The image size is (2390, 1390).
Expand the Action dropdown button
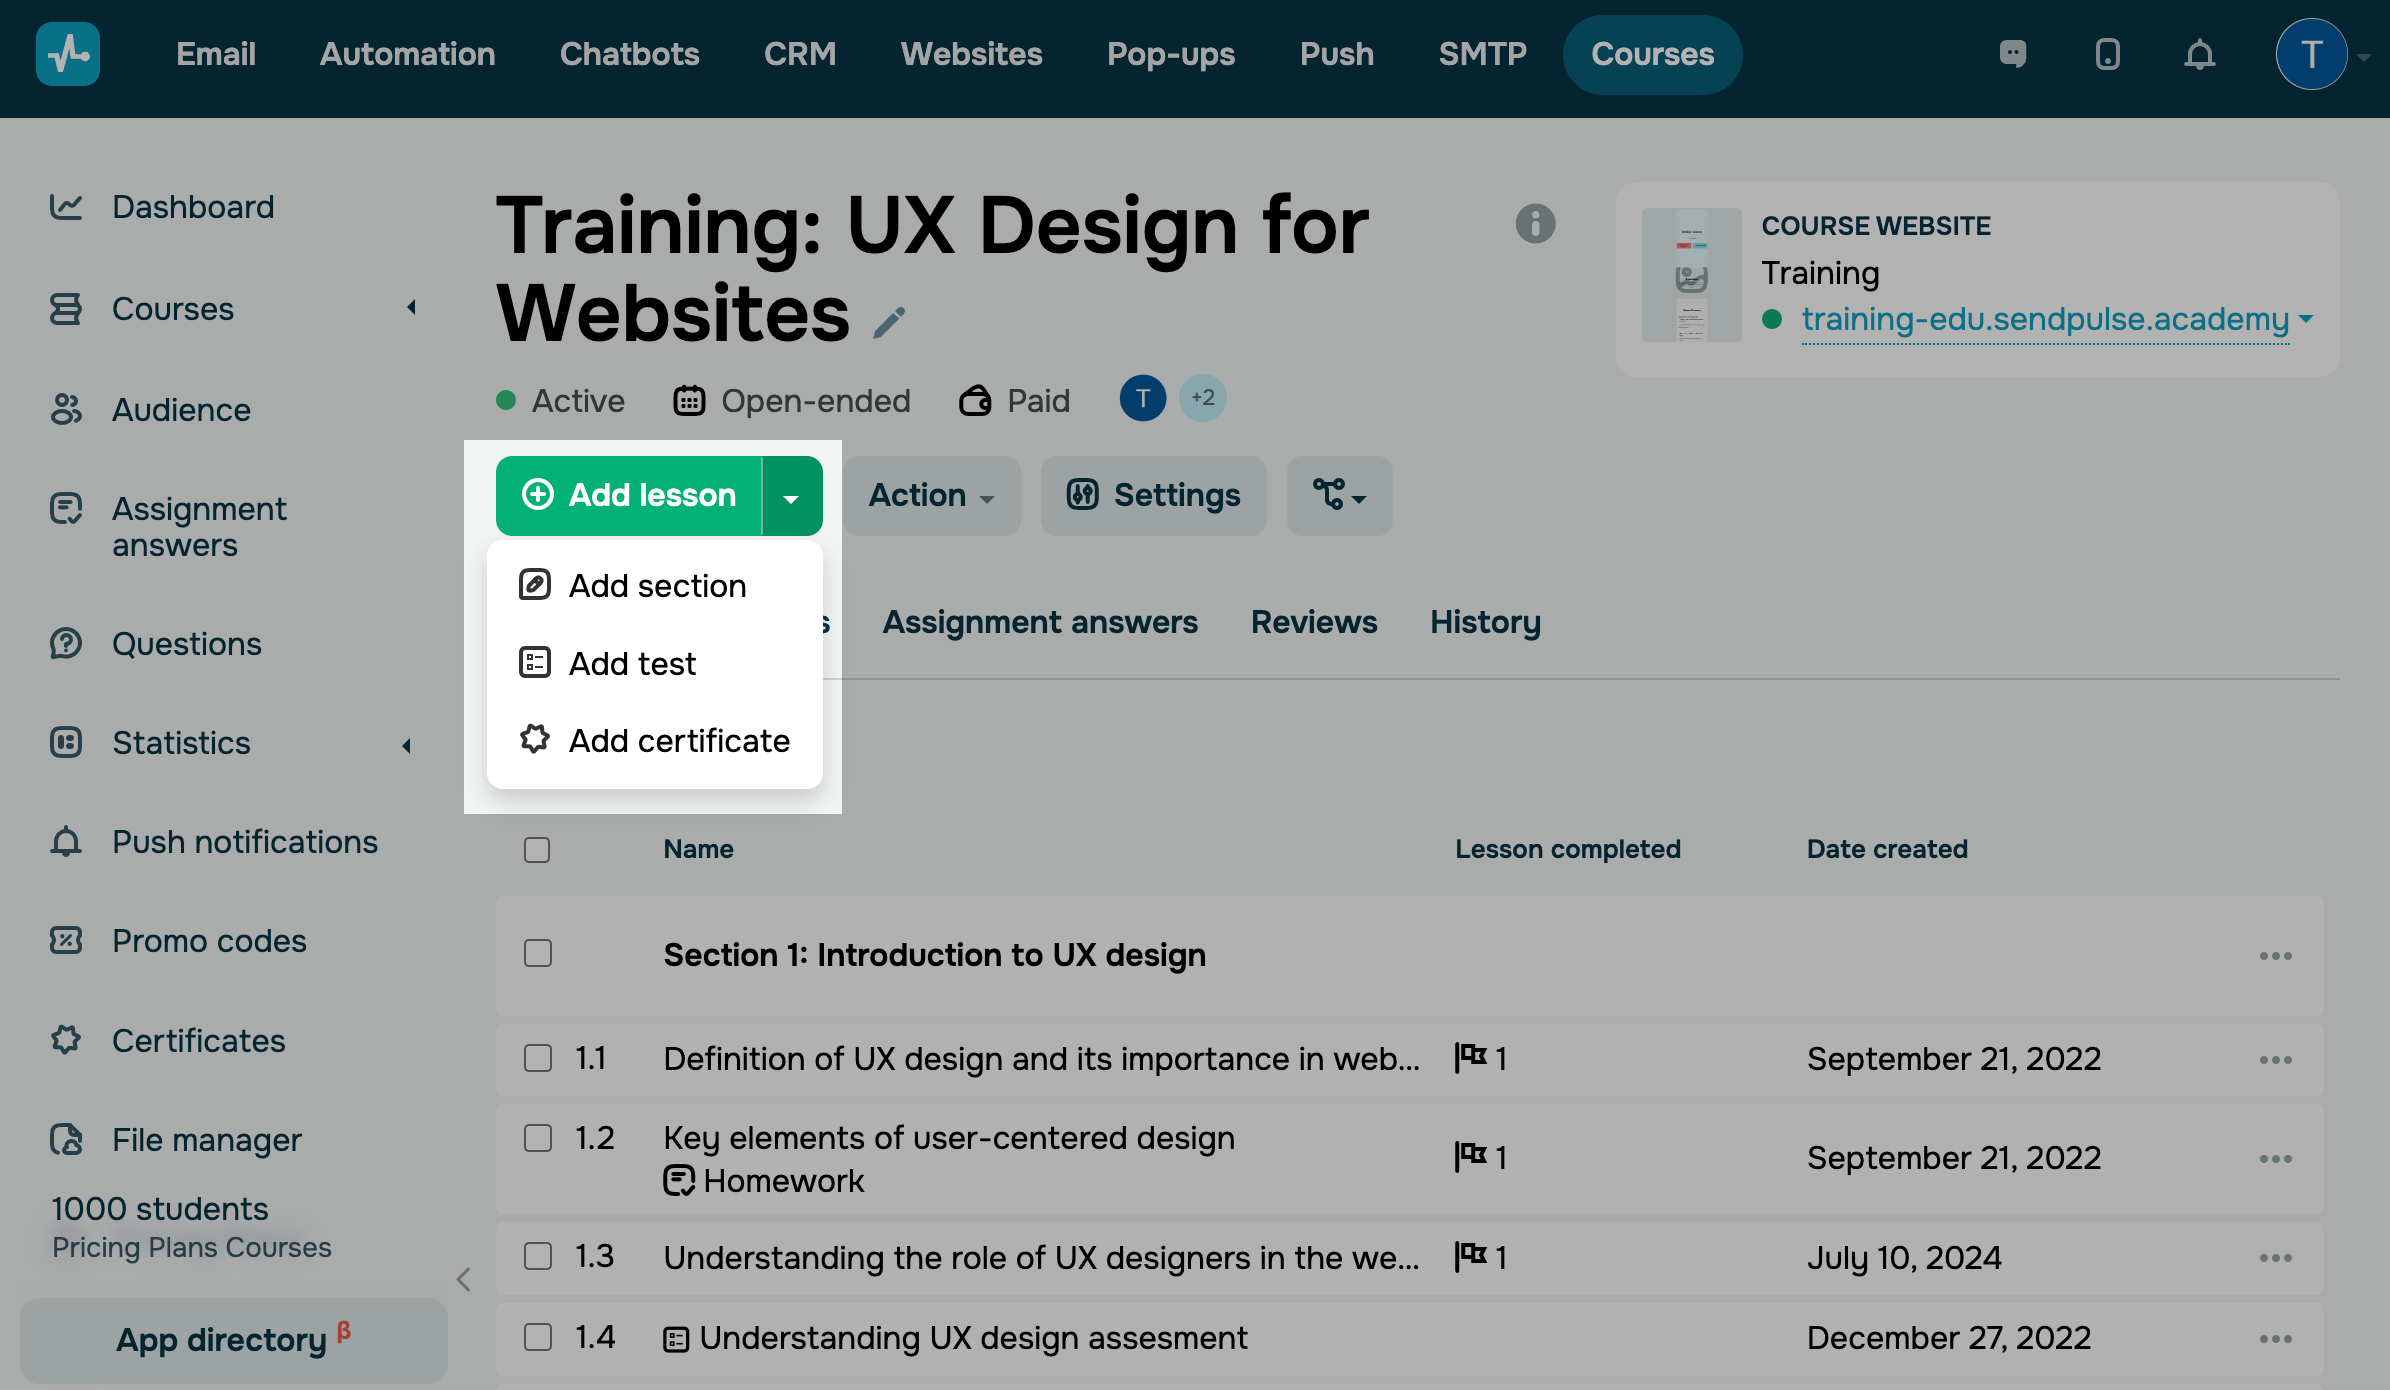[931, 495]
